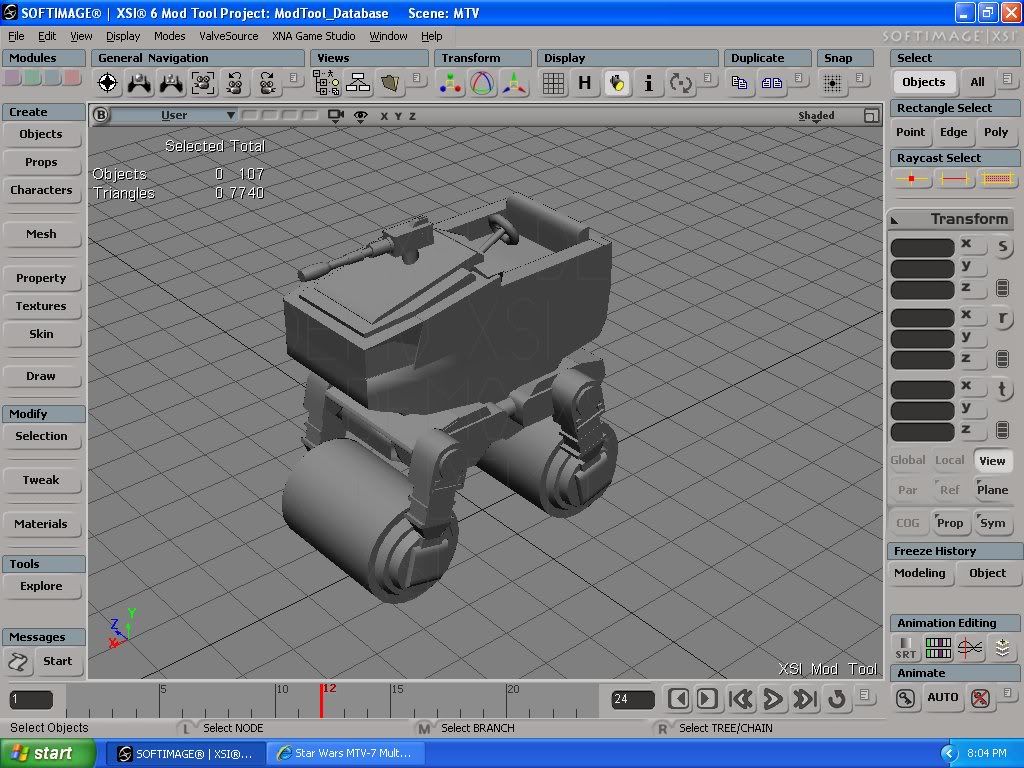
Task: Click the Materials button
Action: pyautogui.click(x=41, y=524)
